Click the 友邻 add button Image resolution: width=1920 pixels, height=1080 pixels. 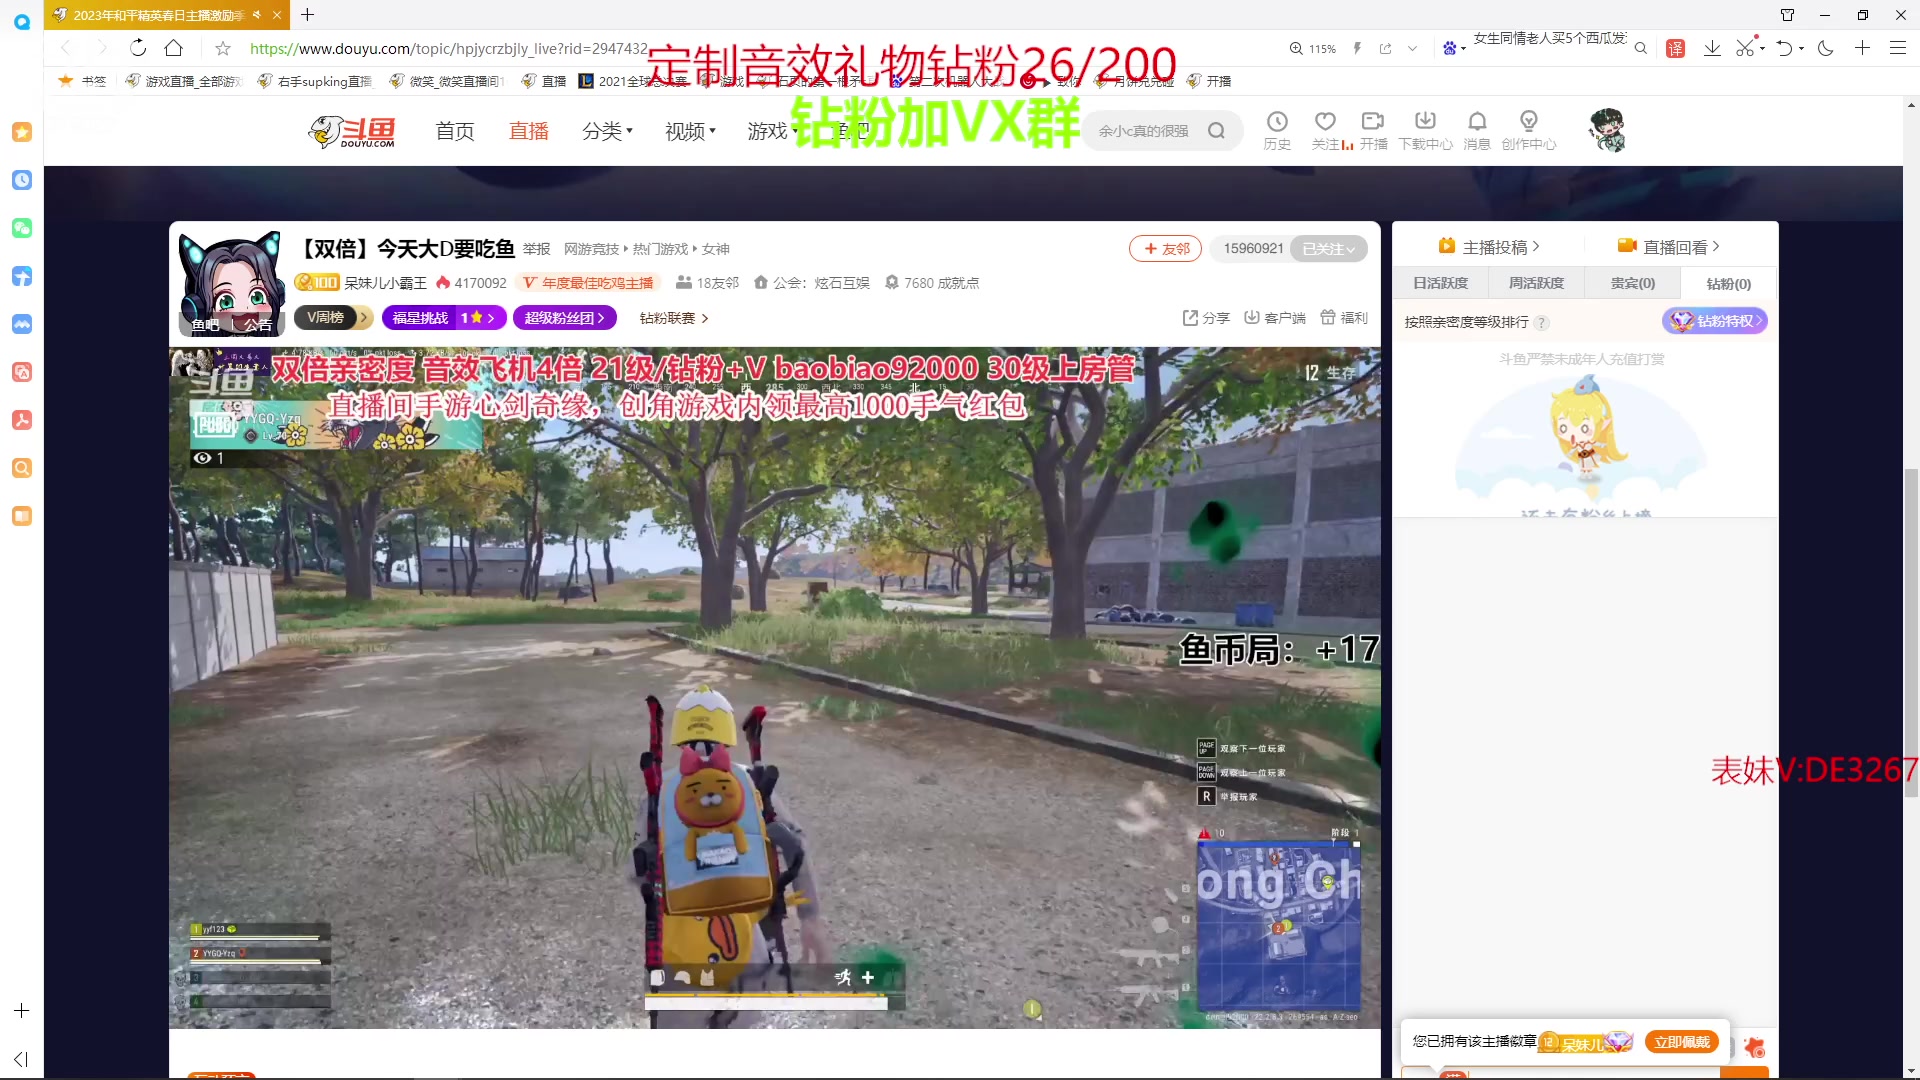pyautogui.click(x=1166, y=248)
